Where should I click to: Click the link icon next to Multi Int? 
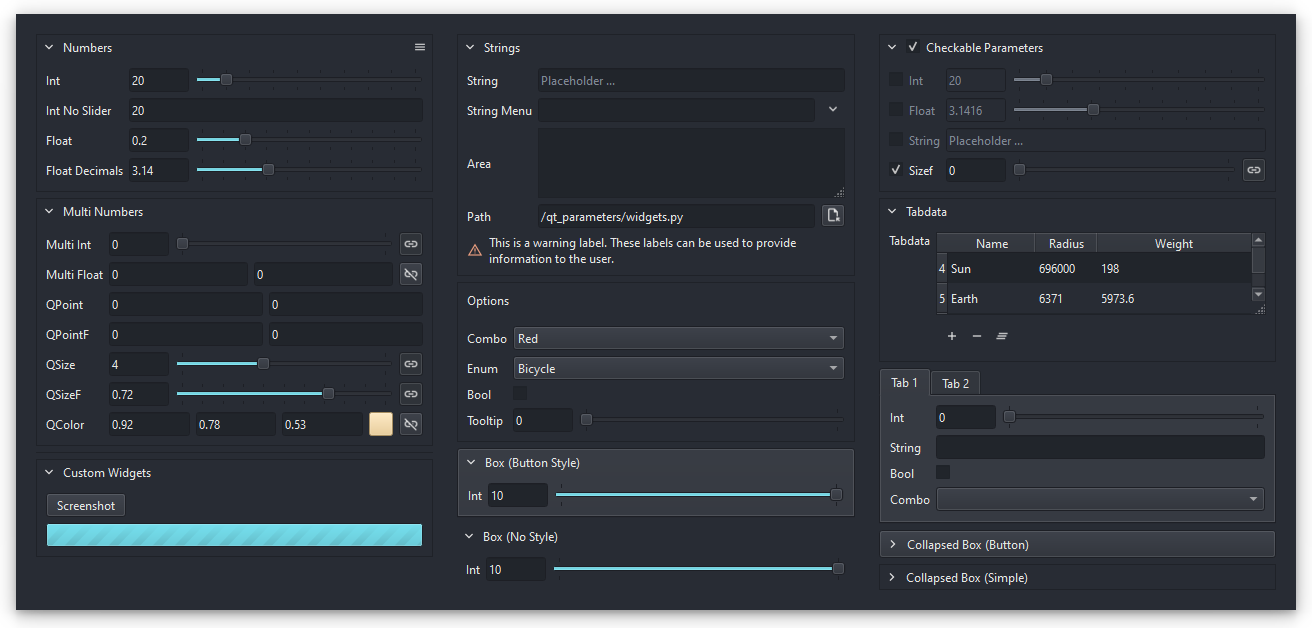[x=411, y=243]
